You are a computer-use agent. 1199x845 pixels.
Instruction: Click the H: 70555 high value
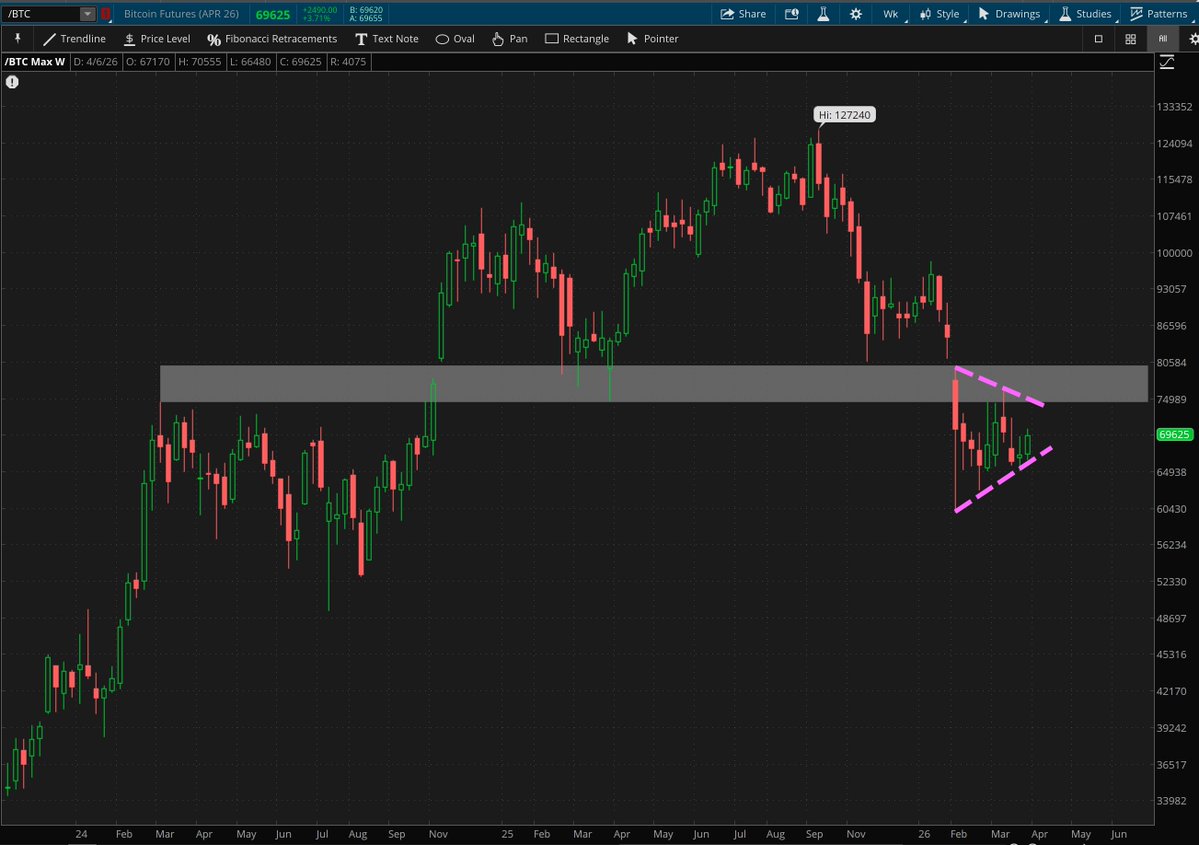coord(199,62)
